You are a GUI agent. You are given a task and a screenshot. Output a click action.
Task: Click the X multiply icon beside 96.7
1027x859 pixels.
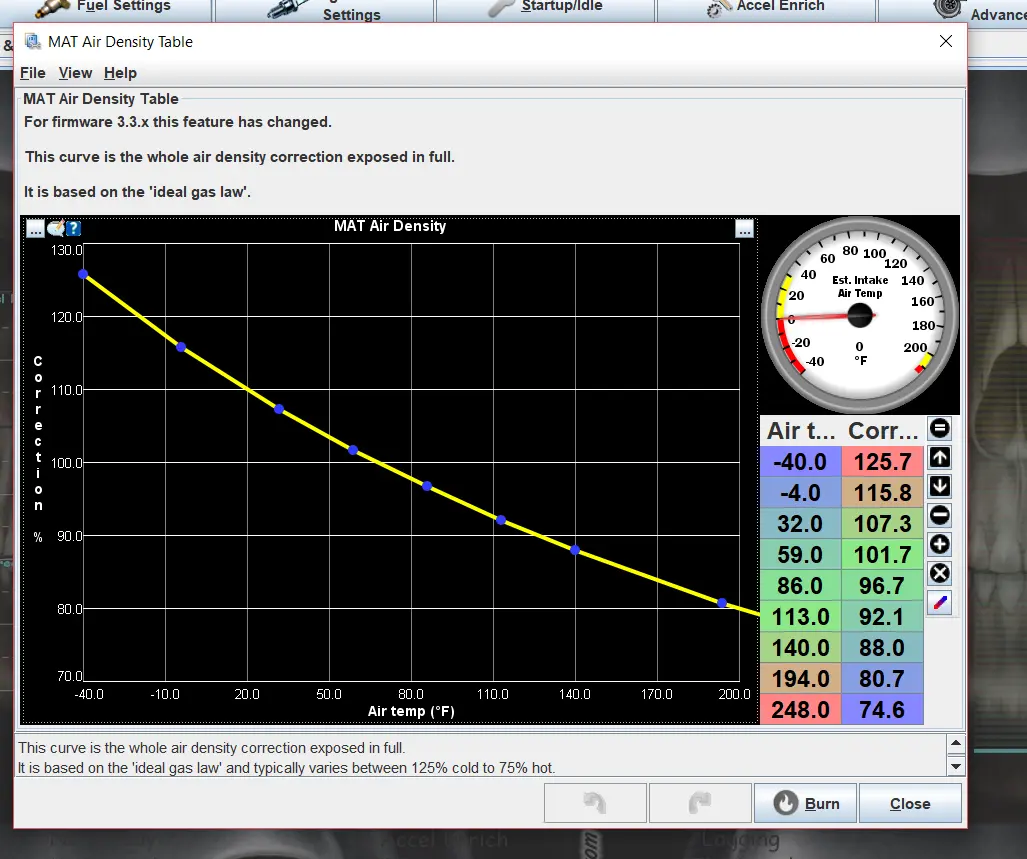click(x=940, y=574)
